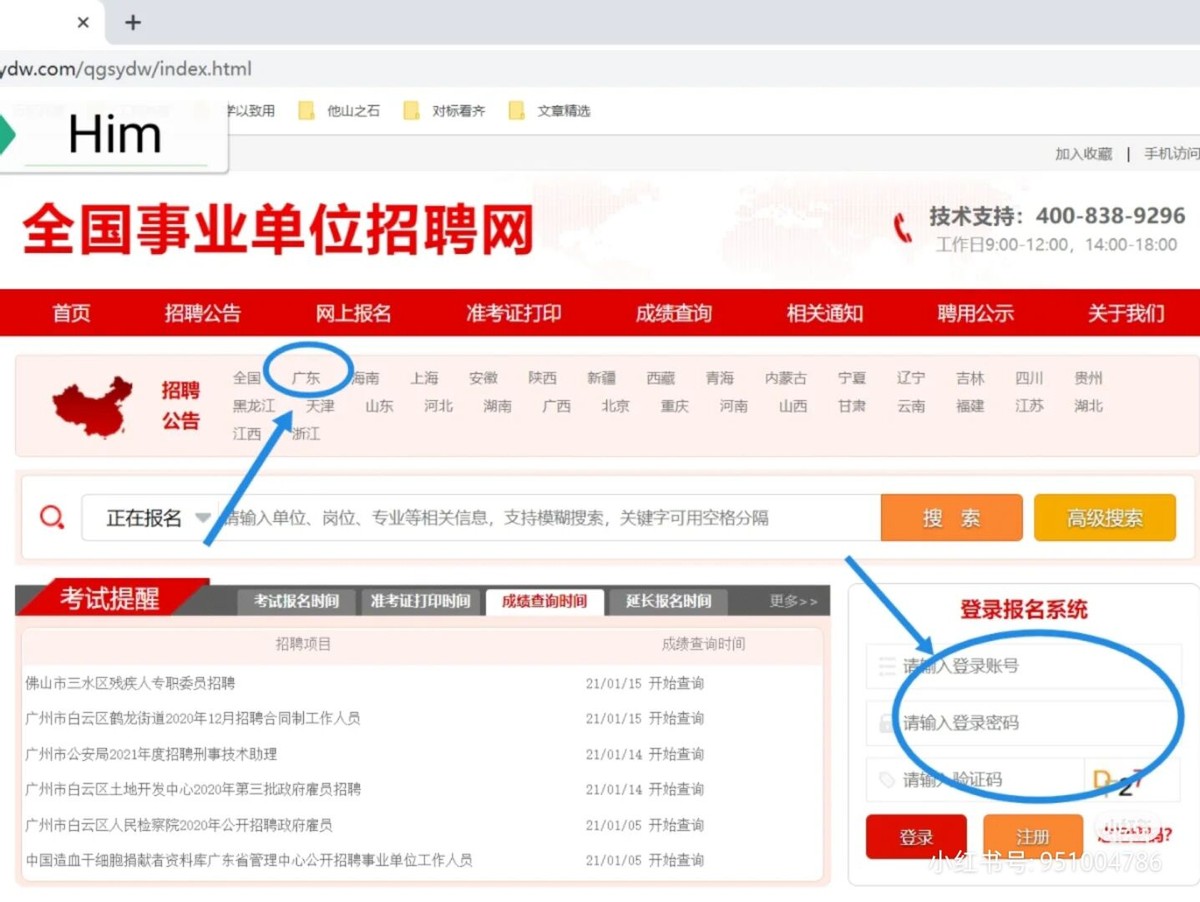Switch to the 准考证打印时间 tab
The height and width of the screenshot is (902, 1200).
tap(420, 601)
